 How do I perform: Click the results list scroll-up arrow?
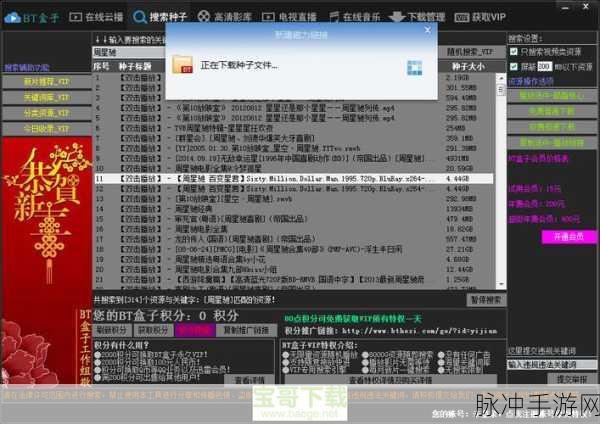[501, 78]
